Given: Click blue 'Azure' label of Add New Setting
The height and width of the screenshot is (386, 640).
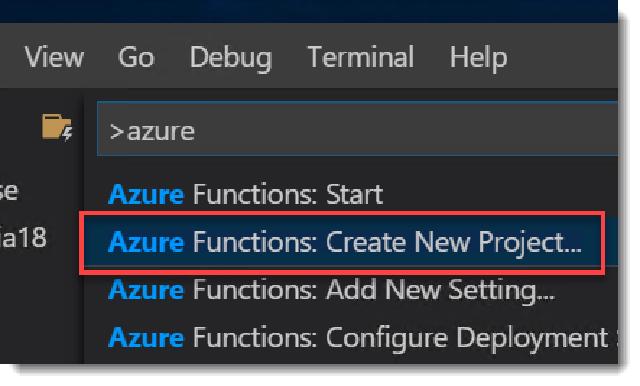Looking at the screenshot, I should [x=146, y=290].
